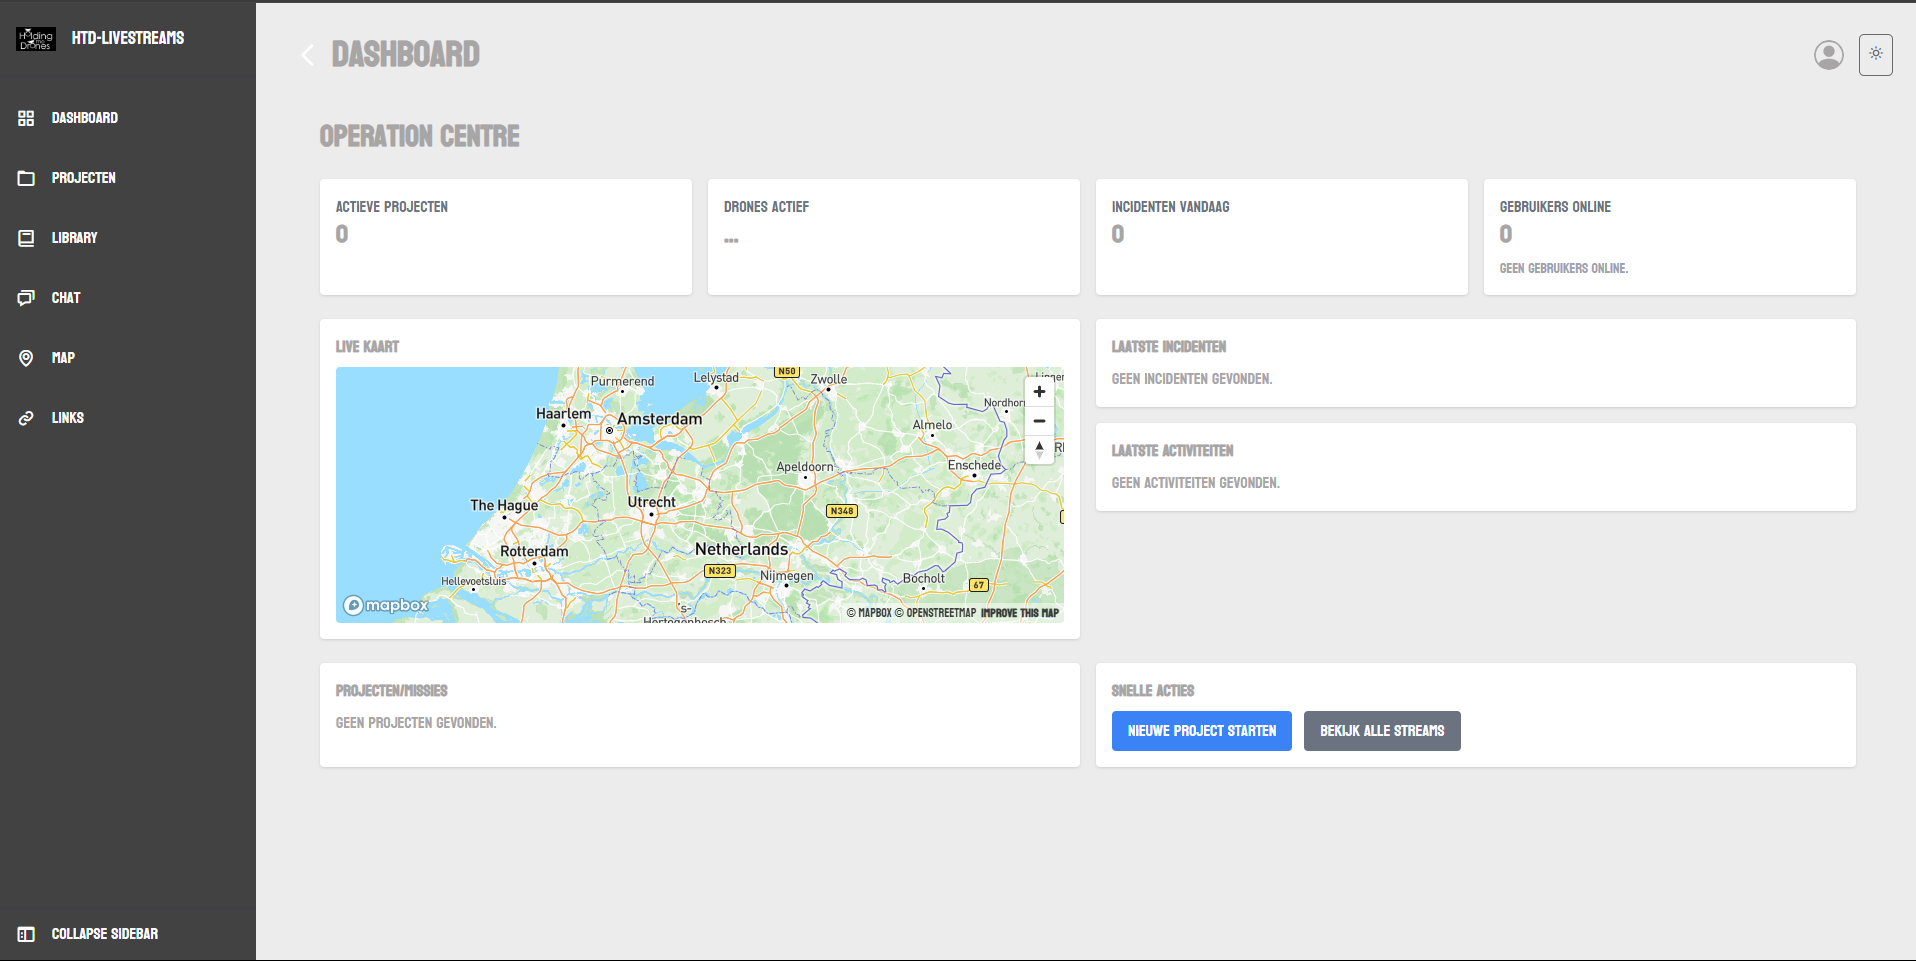The width and height of the screenshot is (1916, 961).
Task: Zoom out on the live kaart
Action: (x=1039, y=421)
